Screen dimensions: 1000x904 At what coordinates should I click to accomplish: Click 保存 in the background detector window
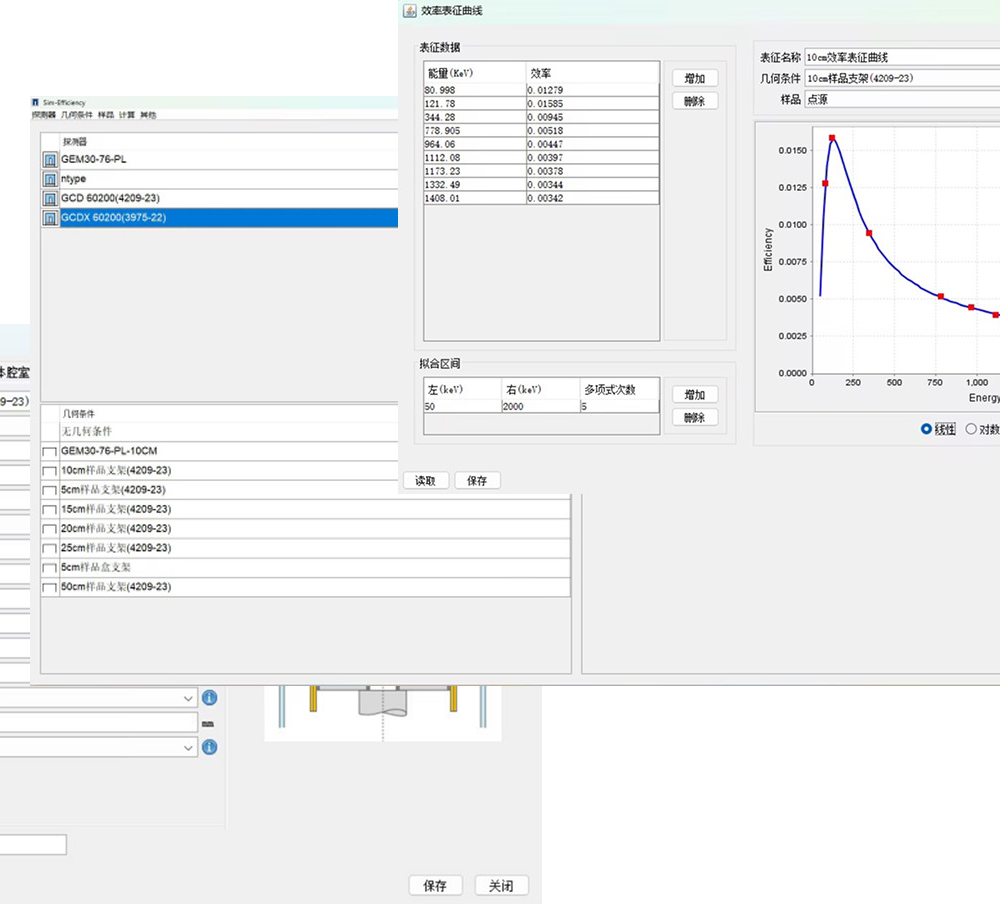(x=435, y=885)
